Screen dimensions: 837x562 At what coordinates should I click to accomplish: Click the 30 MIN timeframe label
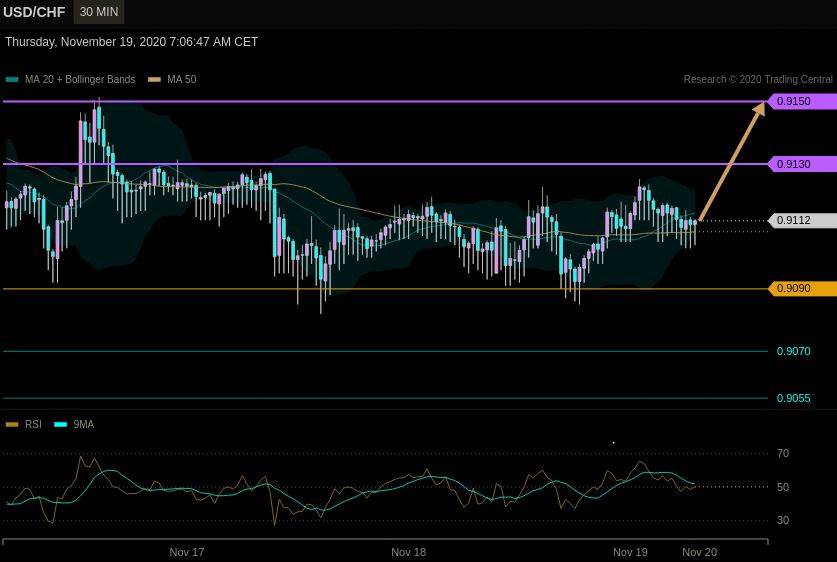coord(99,12)
